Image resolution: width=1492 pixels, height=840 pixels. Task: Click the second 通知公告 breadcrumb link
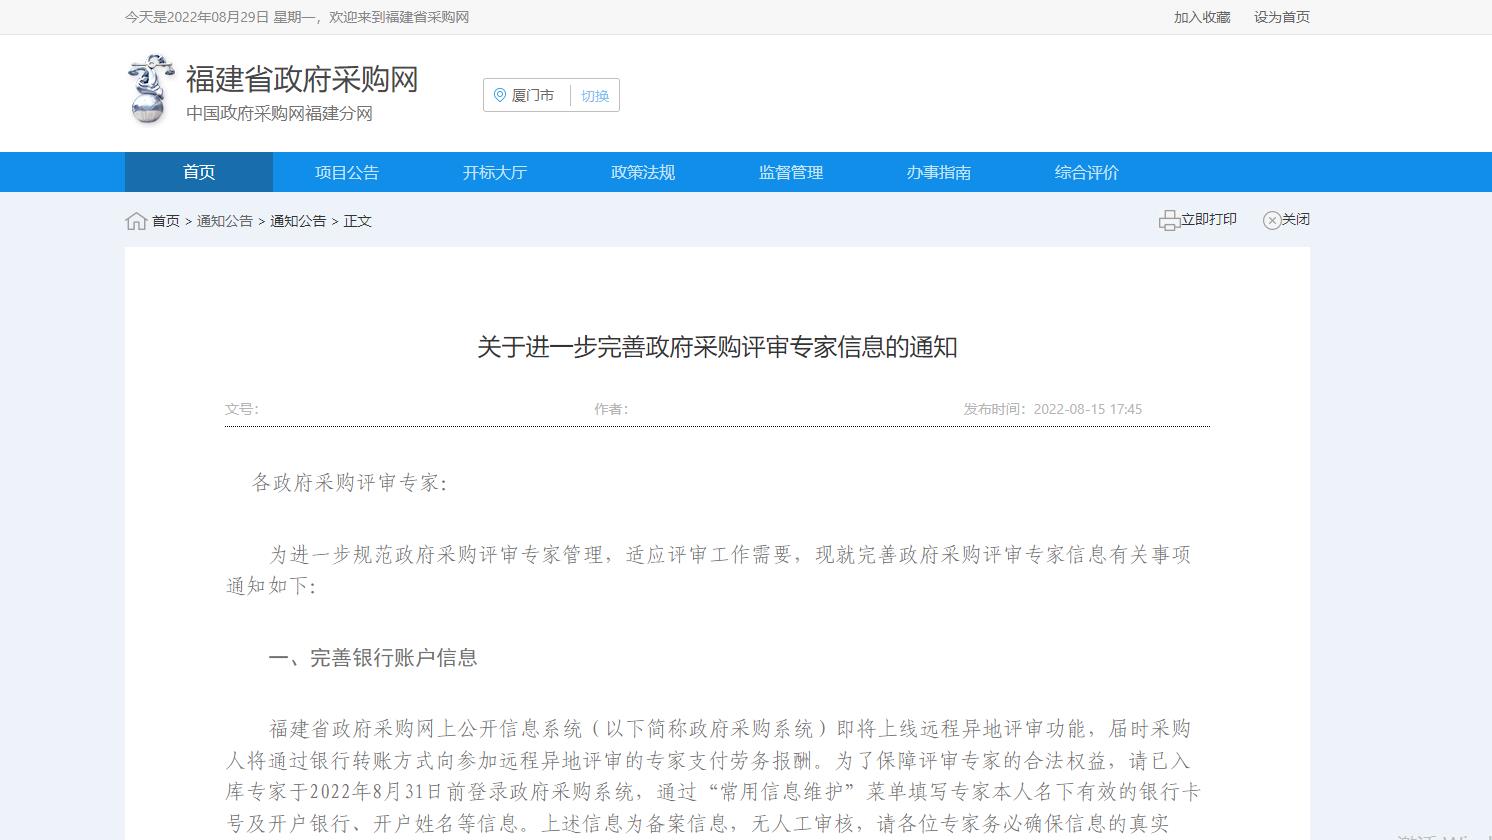[x=298, y=221]
